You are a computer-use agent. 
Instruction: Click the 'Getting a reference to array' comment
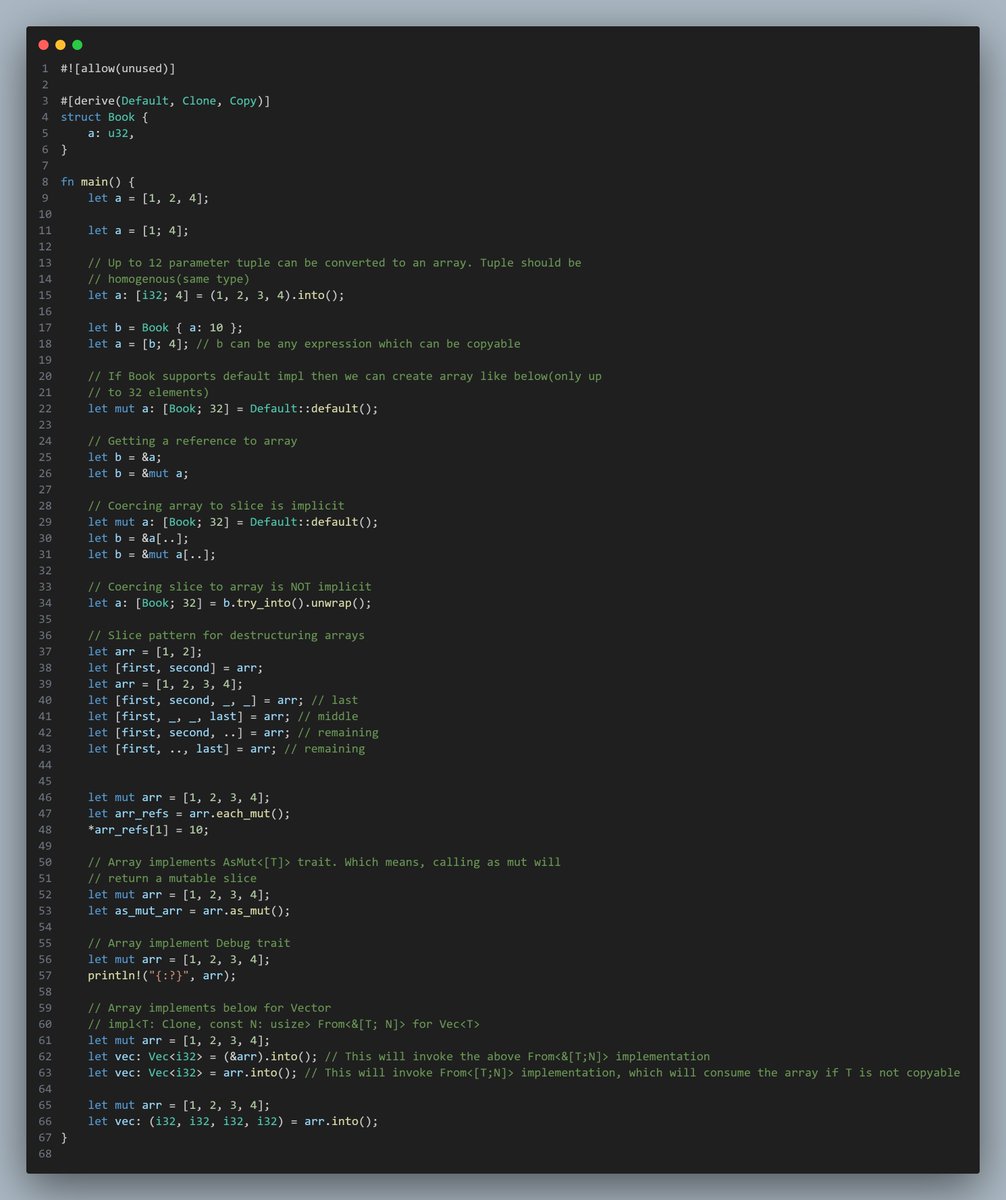pyautogui.click(x=192, y=441)
